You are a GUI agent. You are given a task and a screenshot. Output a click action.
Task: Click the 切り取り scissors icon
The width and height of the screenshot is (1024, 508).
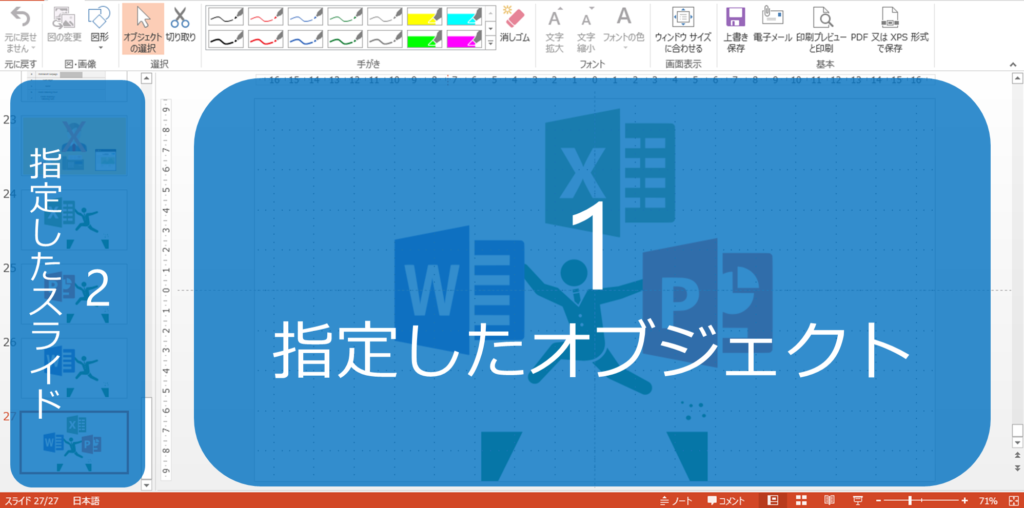point(180,27)
